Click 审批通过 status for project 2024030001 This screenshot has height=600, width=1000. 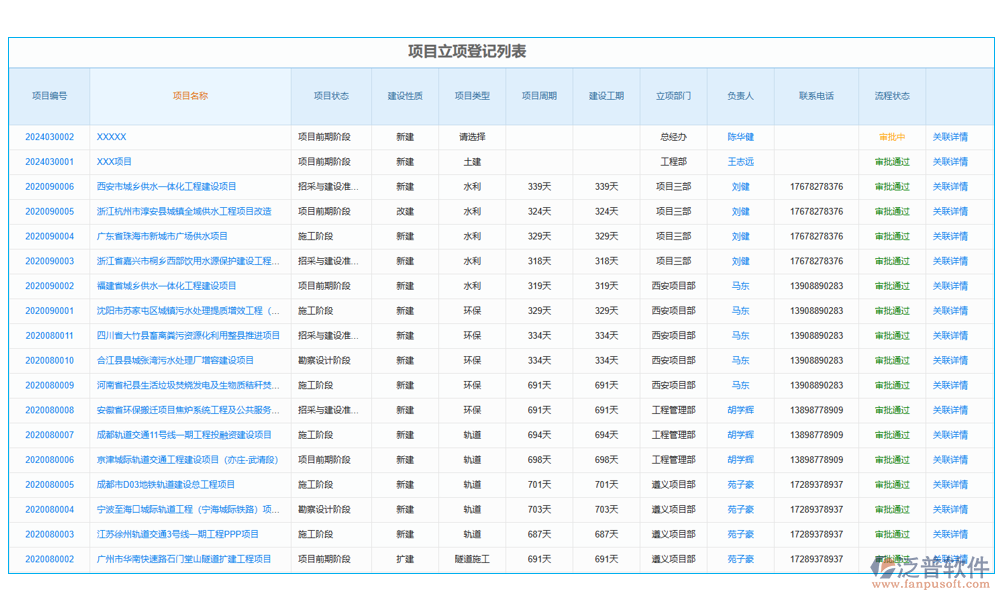click(891, 161)
